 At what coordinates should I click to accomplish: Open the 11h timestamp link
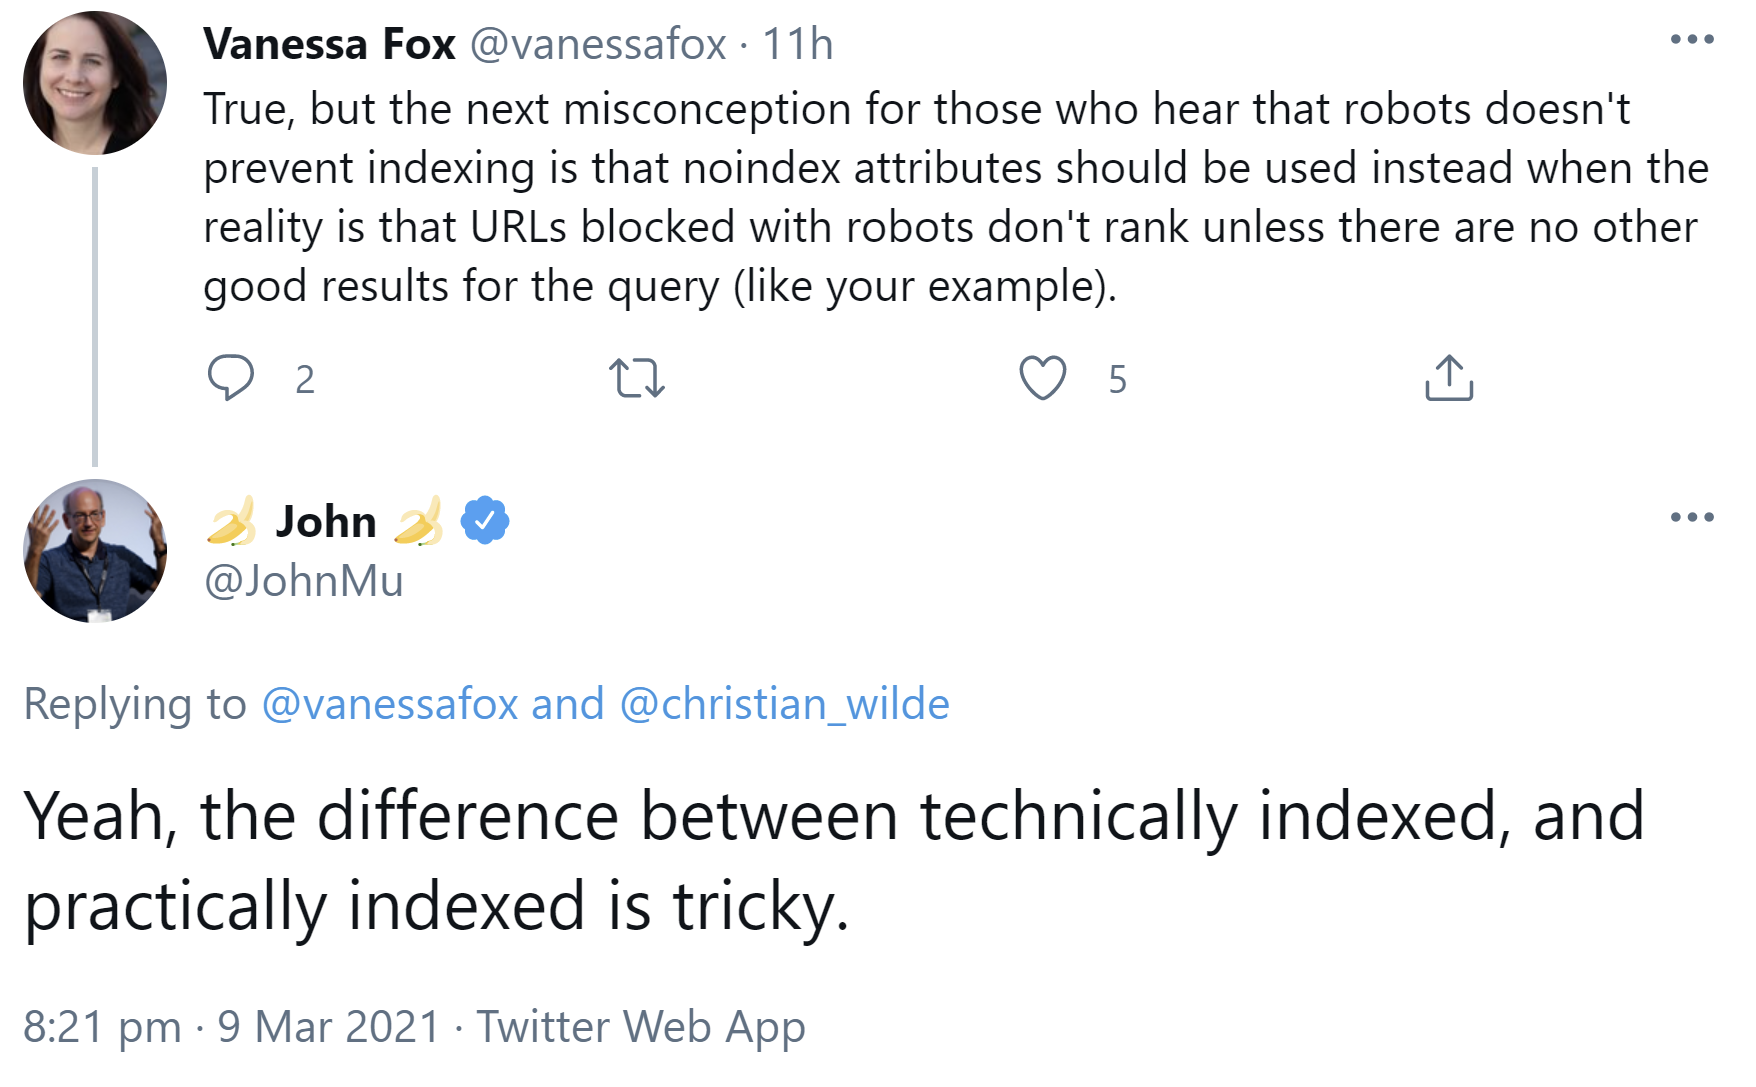click(797, 45)
